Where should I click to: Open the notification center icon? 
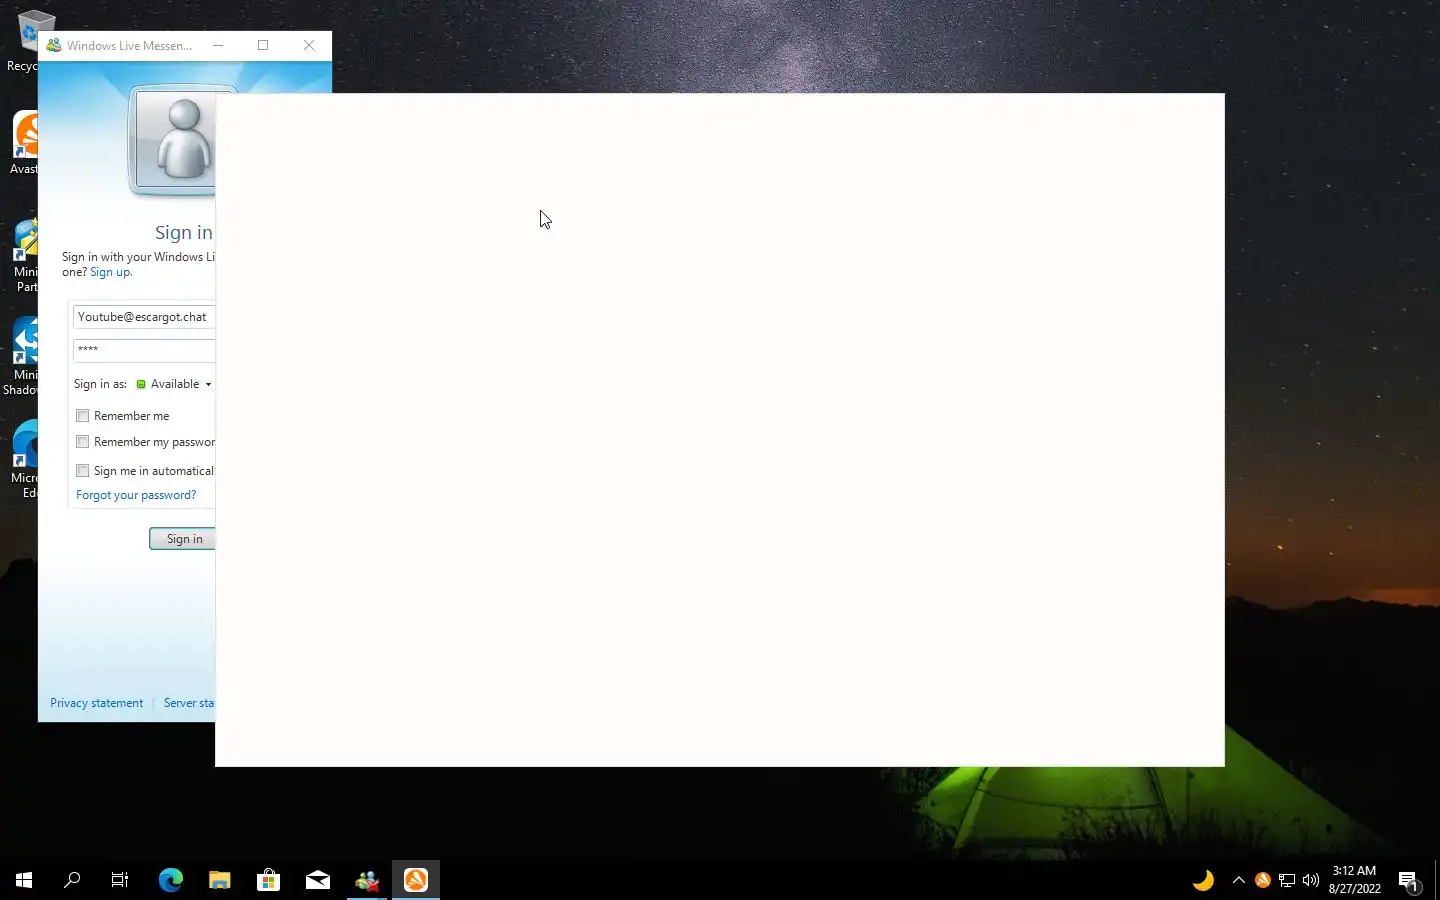pyautogui.click(x=1409, y=880)
